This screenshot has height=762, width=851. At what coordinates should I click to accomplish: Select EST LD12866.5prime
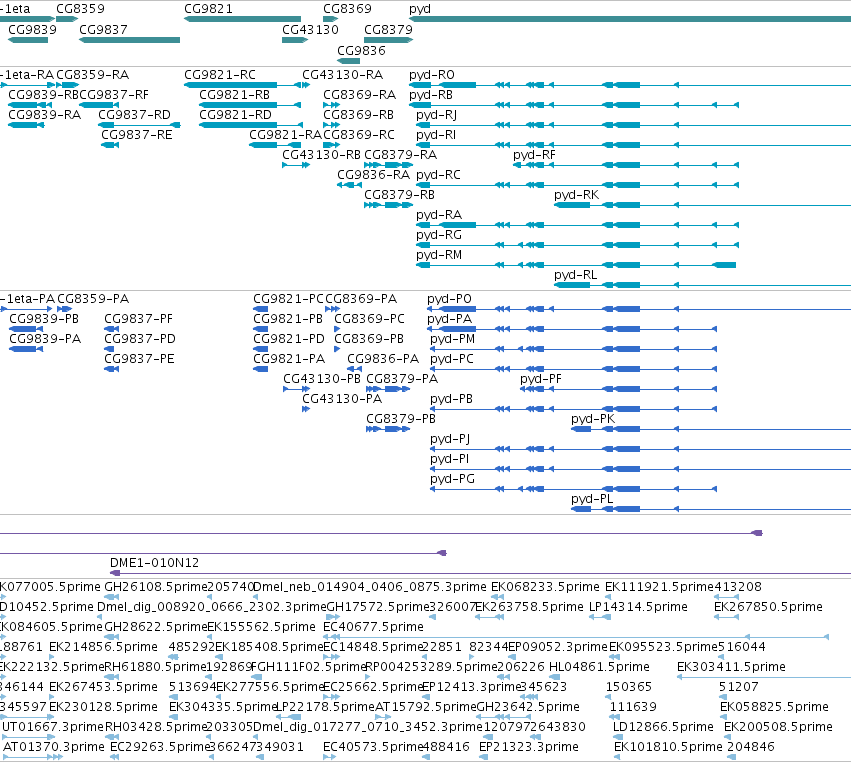coord(663,727)
